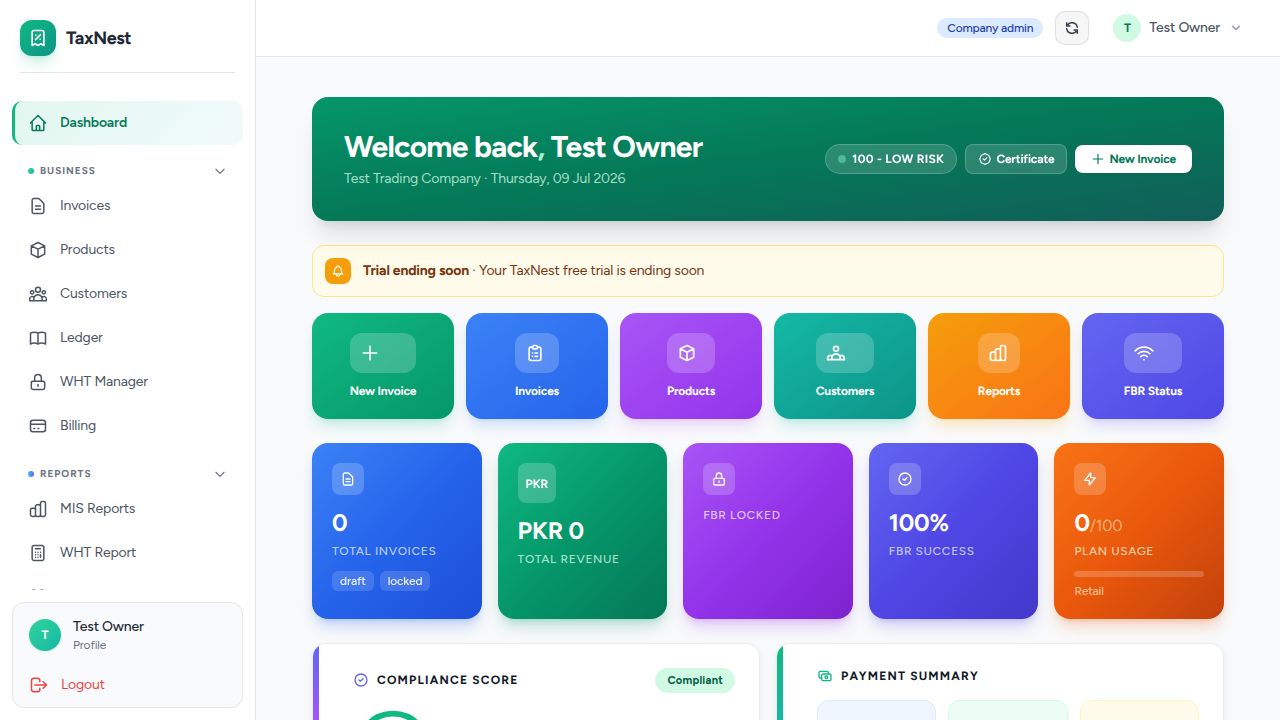Open Invoices in the sidebar
This screenshot has width=1280, height=720.
click(x=127, y=206)
